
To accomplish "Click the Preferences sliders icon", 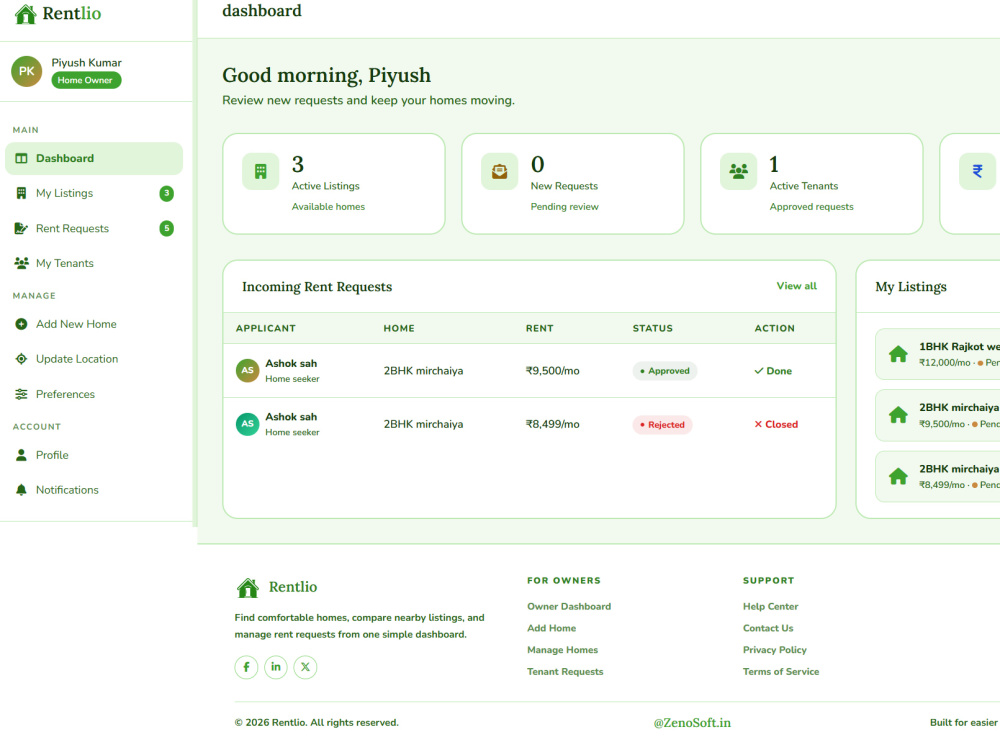I will tap(21, 394).
